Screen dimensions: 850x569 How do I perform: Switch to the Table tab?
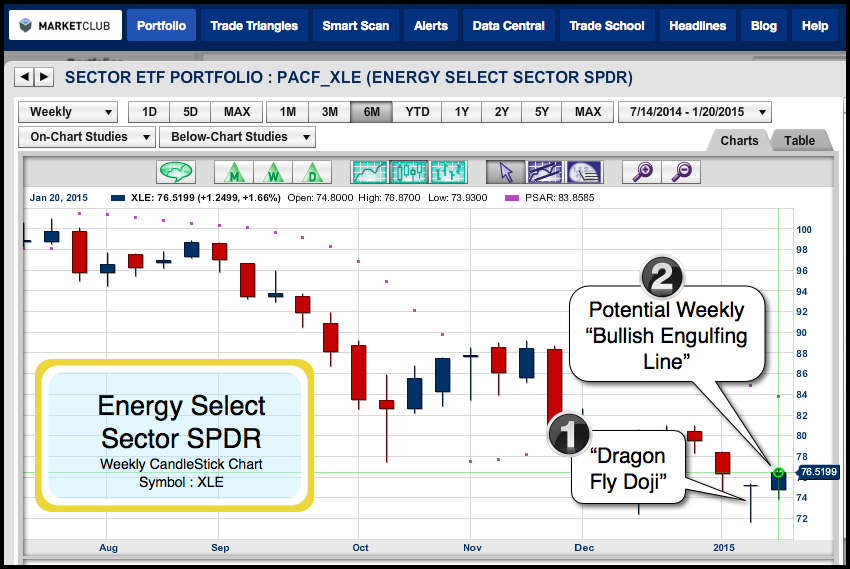799,141
